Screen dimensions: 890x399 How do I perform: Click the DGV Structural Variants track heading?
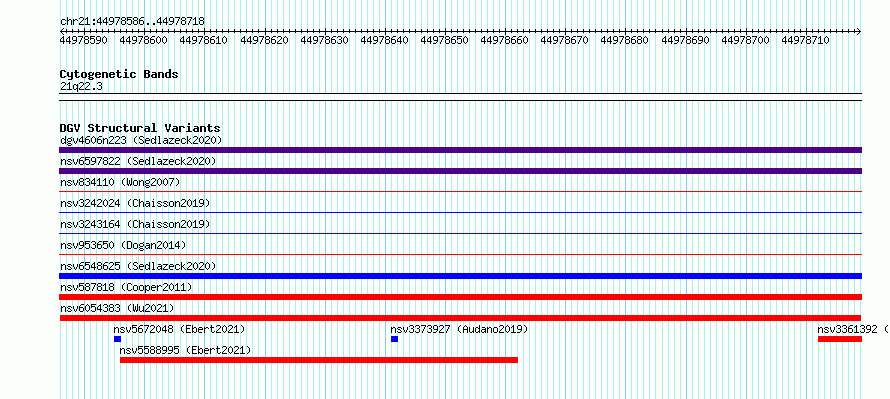[x=140, y=128]
